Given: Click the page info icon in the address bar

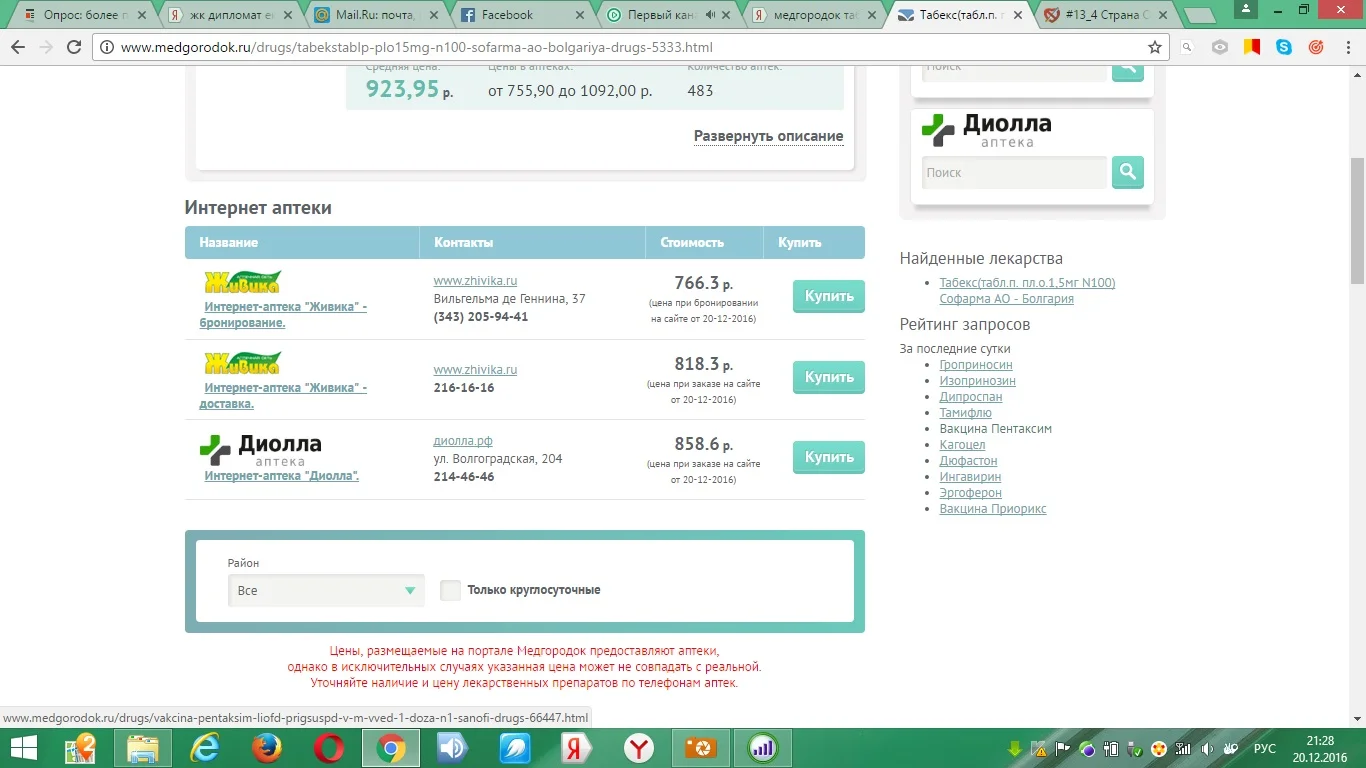Looking at the screenshot, I should (x=107, y=46).
